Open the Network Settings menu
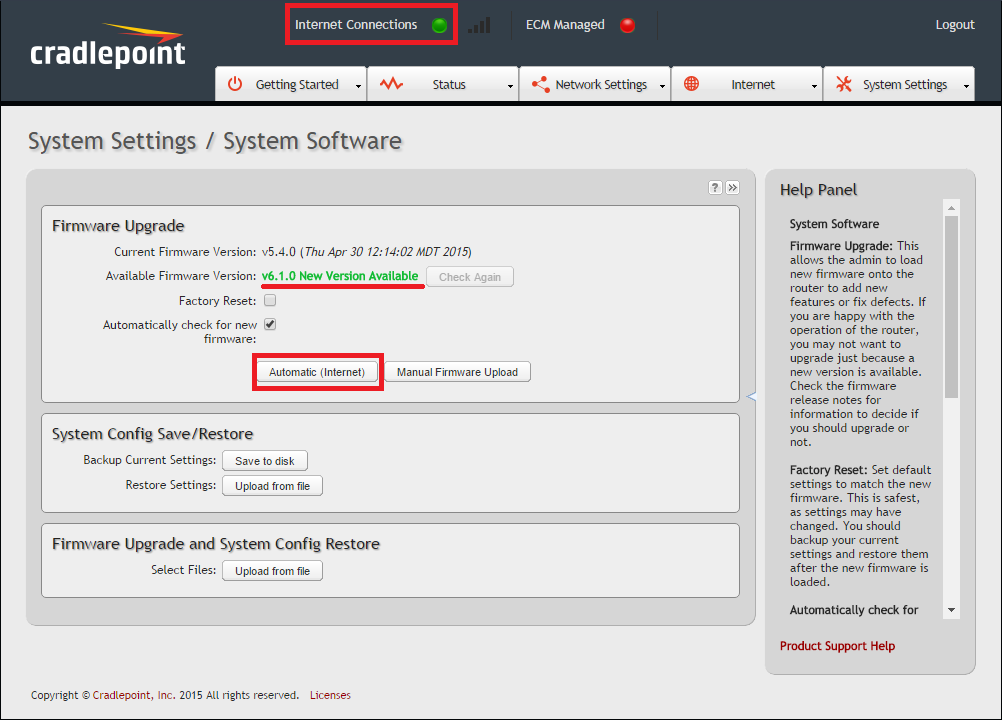Screen dimensions: 1002x720 [595, 84]
